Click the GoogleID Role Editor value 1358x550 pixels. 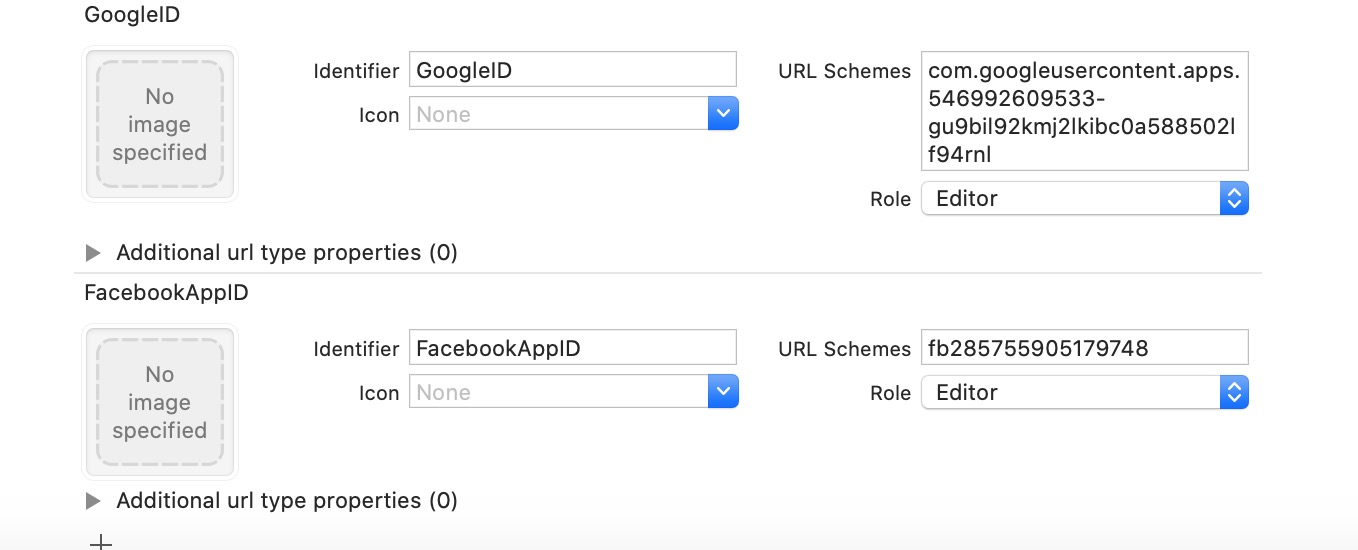(1068, 198)
